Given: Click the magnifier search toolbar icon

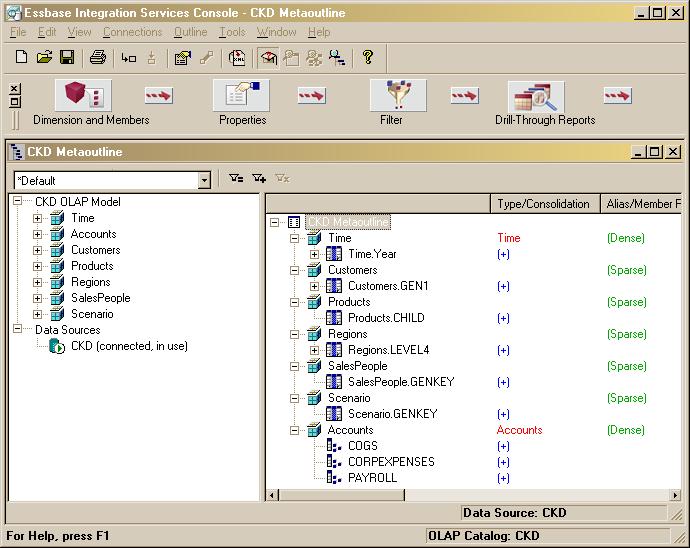Looking at the screenshot, I should coord(337,58).
